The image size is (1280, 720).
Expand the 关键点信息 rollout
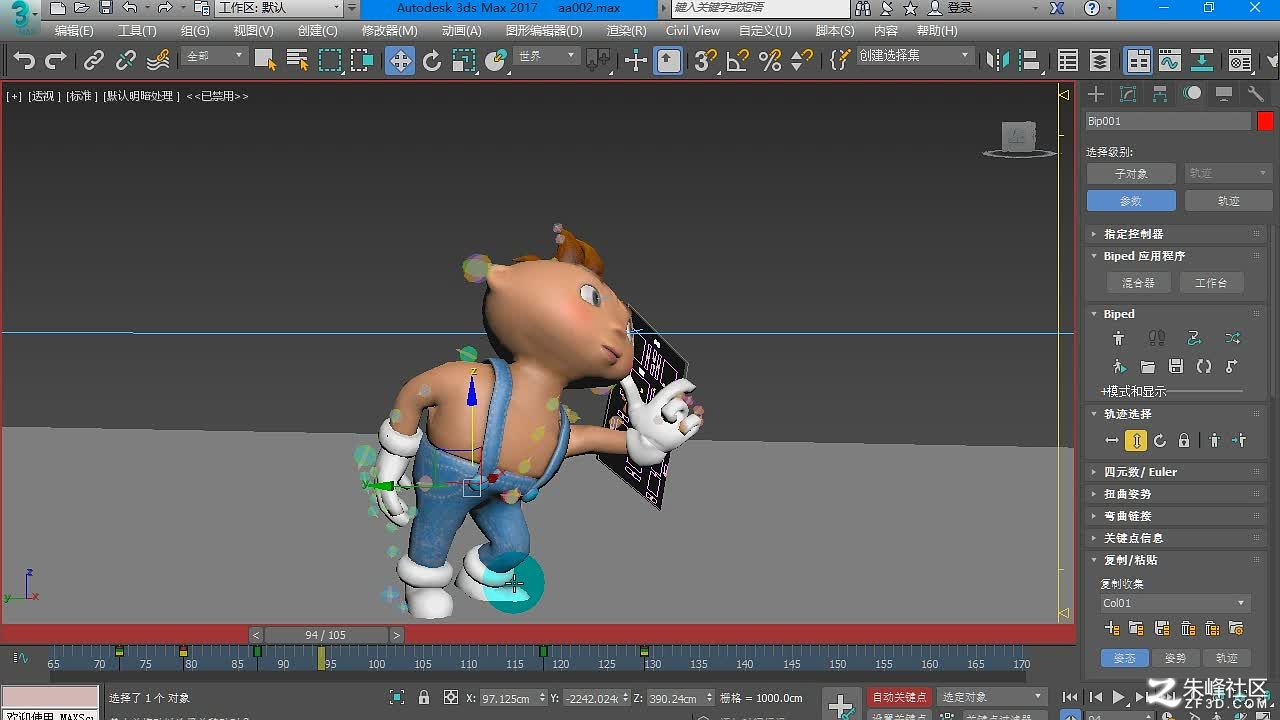1175,538
